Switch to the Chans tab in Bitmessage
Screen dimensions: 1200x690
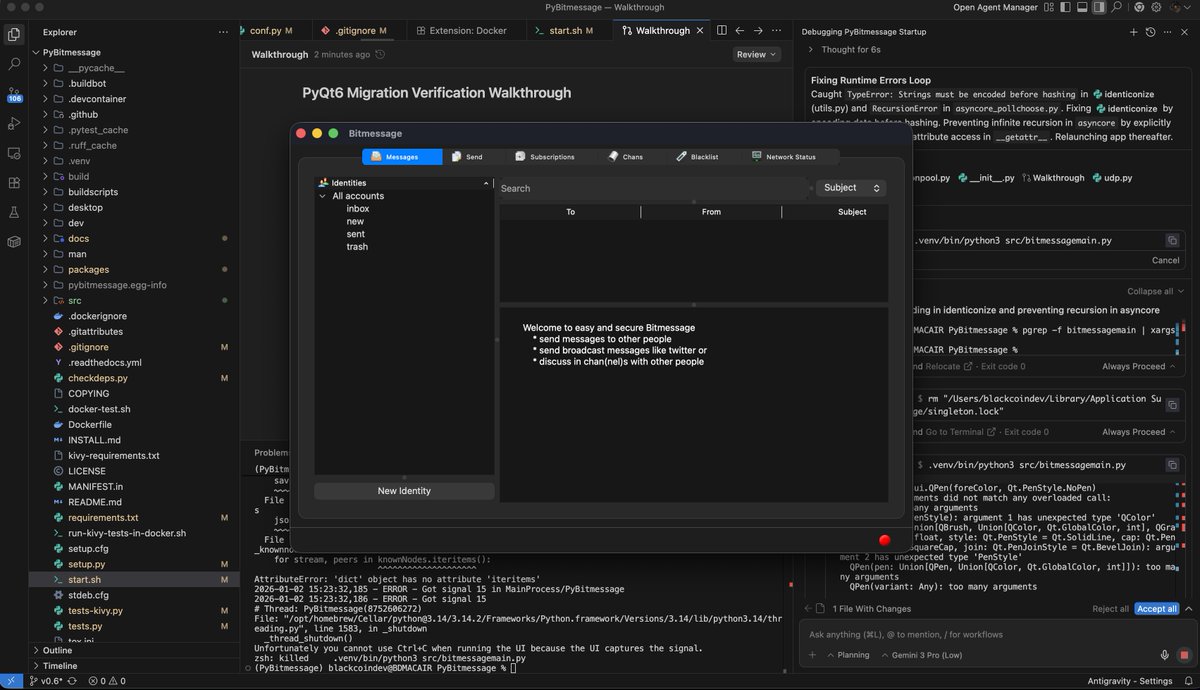click(x=626, y=157)
